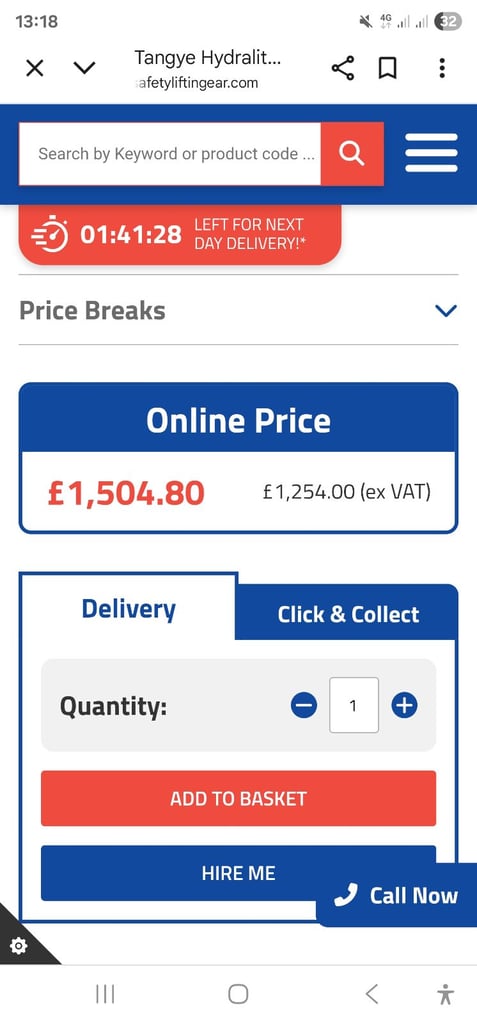Share this page via share icon
The width and height of the screenshot is (477, 1024).
342,68
